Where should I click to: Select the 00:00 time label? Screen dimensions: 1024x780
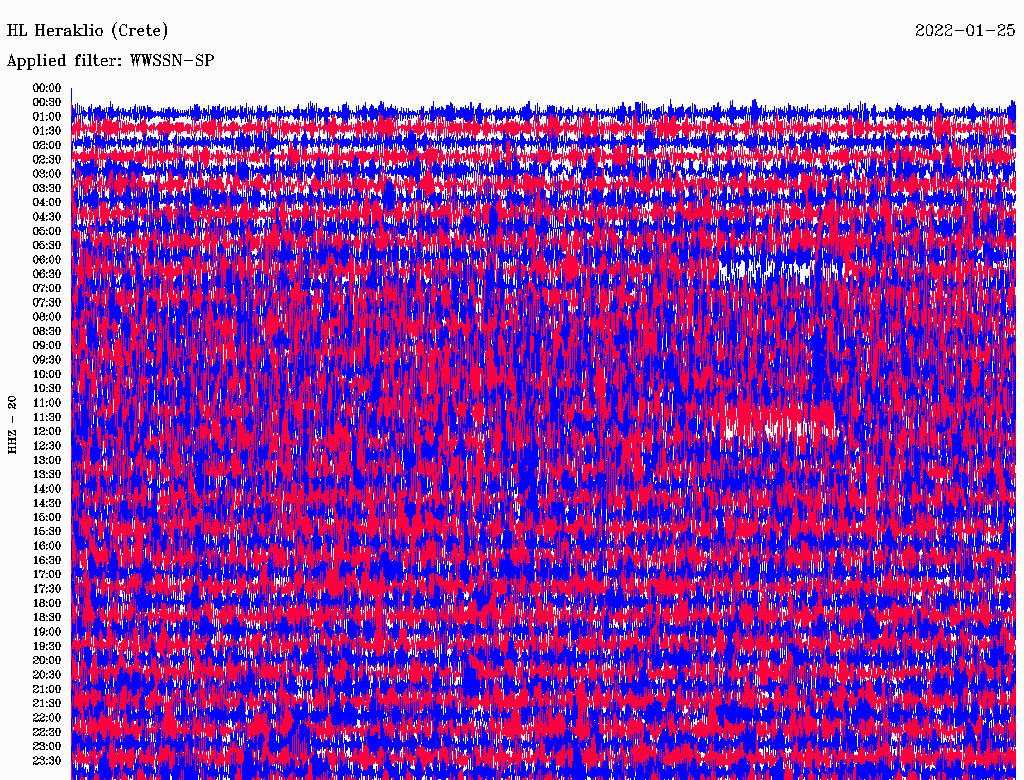pos(47,88)
